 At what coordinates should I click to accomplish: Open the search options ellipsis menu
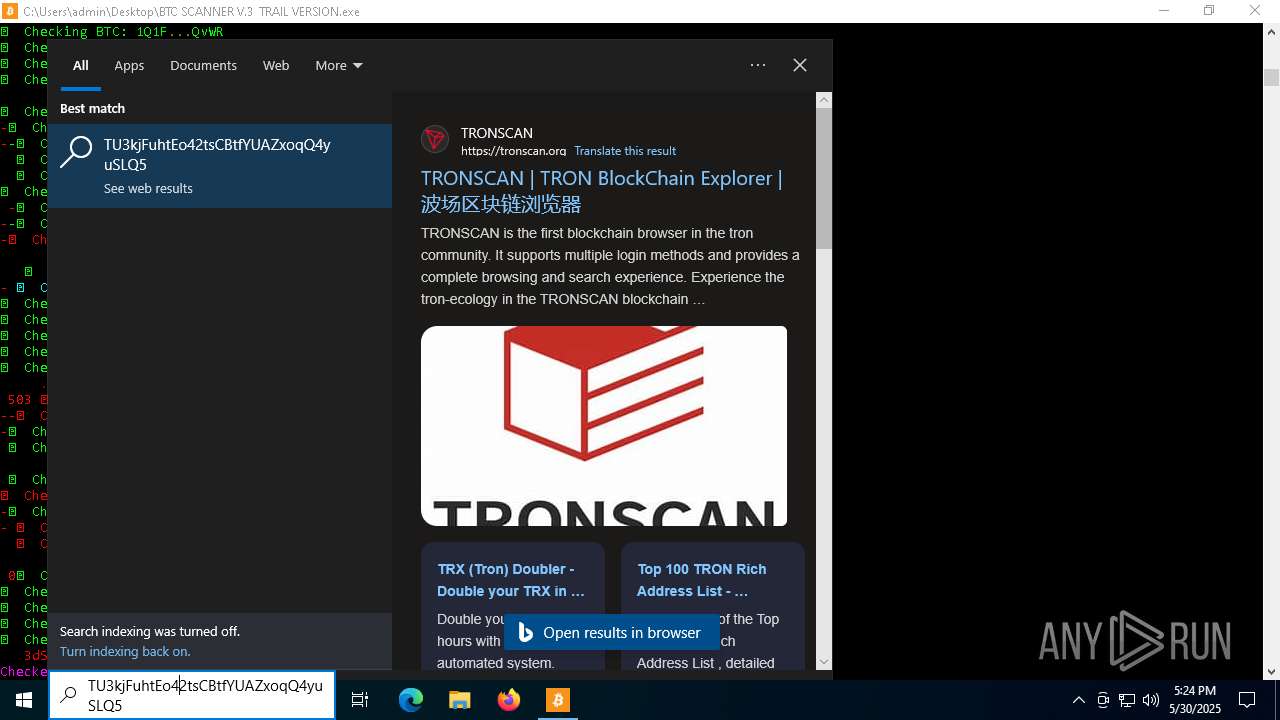pyautogui.click(x=758, y=65)
